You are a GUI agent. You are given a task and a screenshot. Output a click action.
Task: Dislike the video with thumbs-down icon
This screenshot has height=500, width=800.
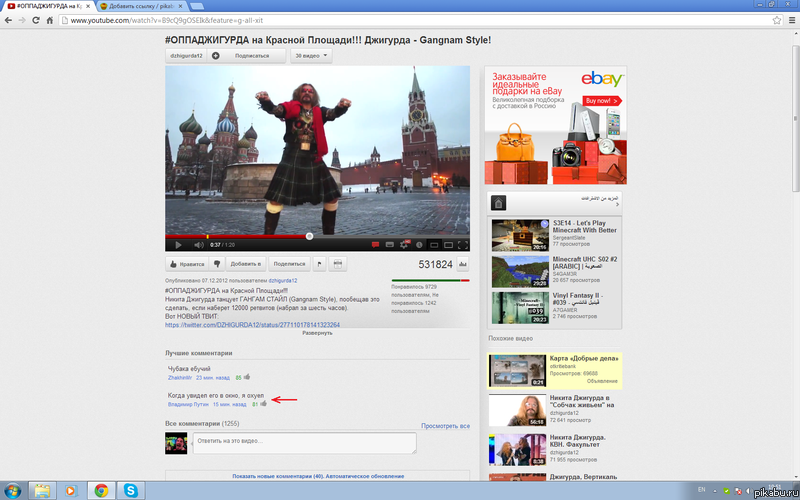pyautogui.click(x=217, y=264)
